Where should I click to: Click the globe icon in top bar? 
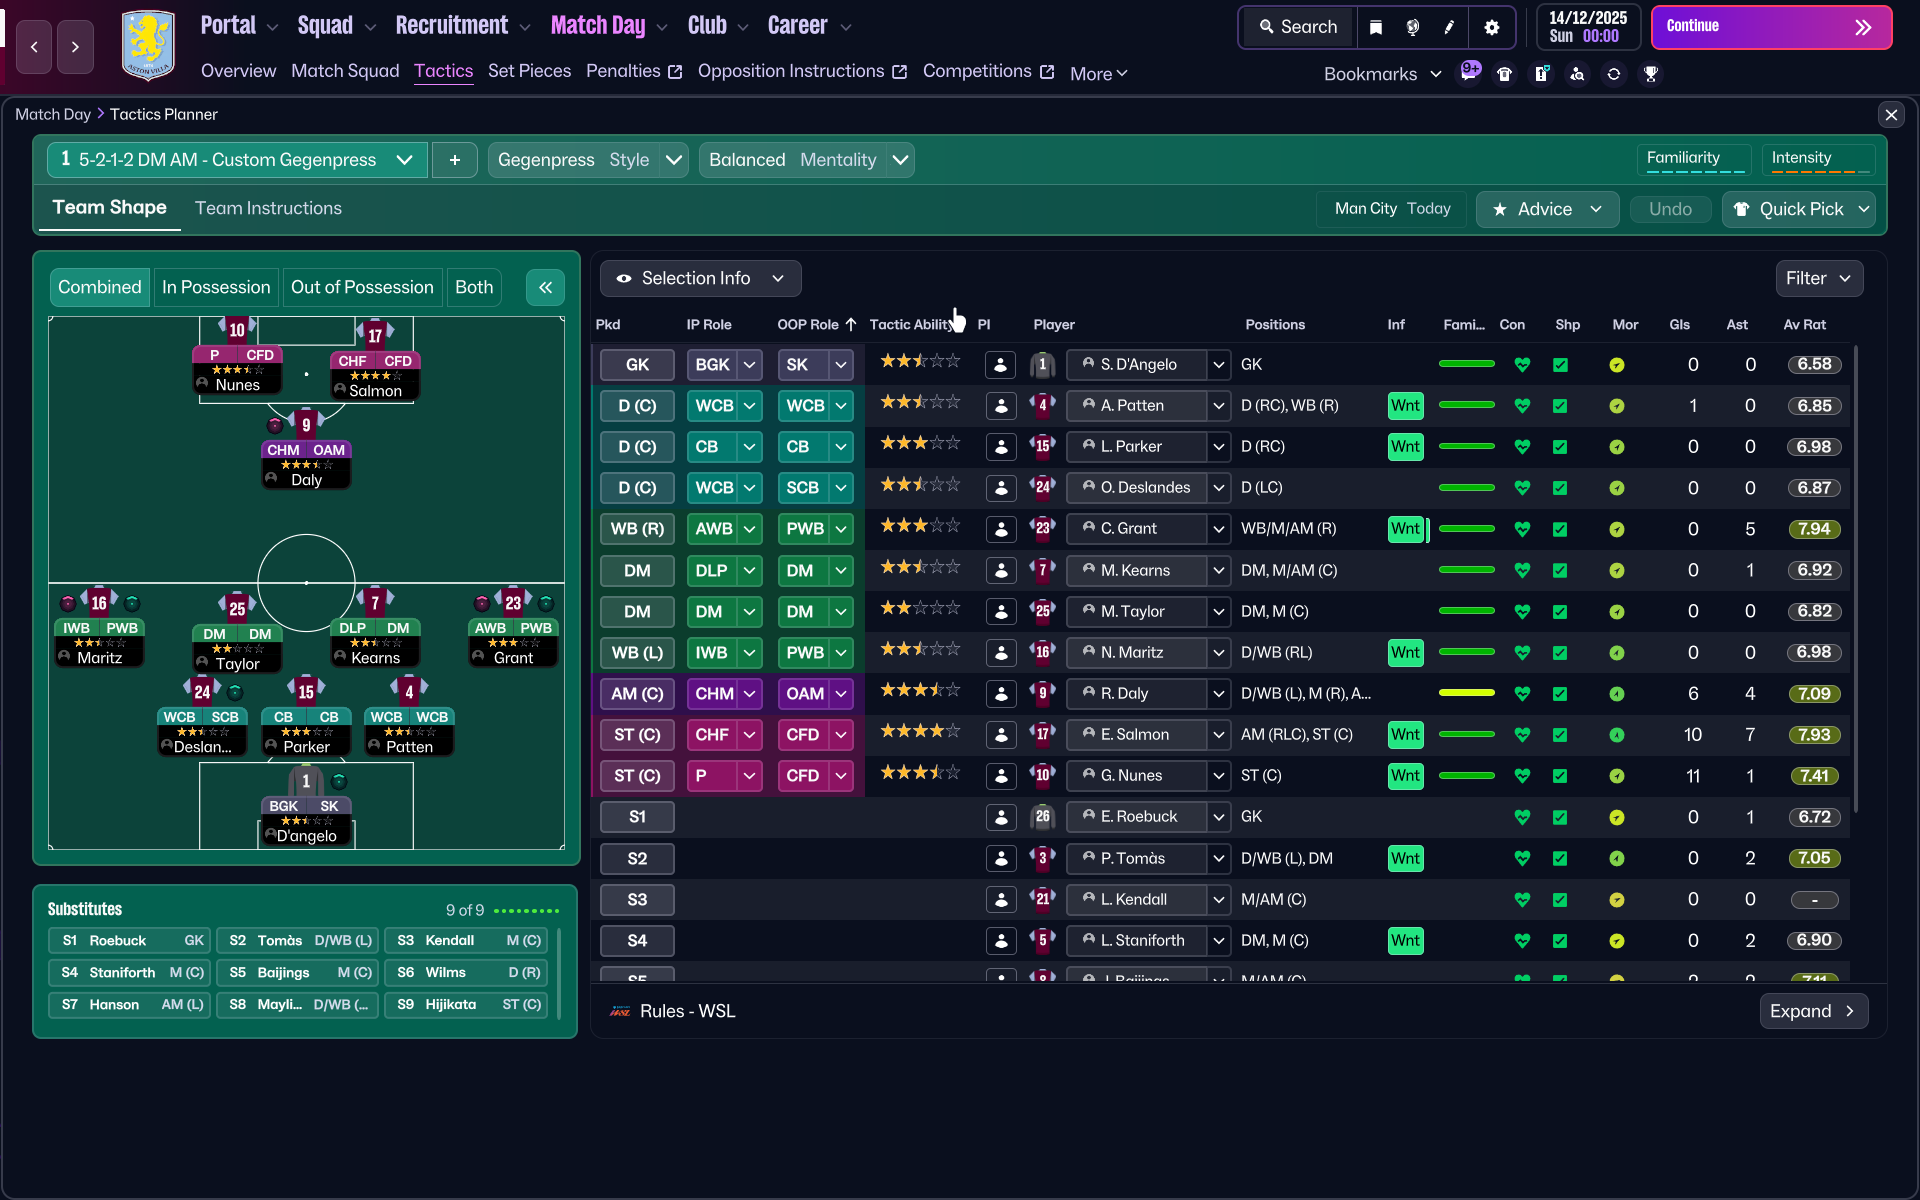(1412, 27)
